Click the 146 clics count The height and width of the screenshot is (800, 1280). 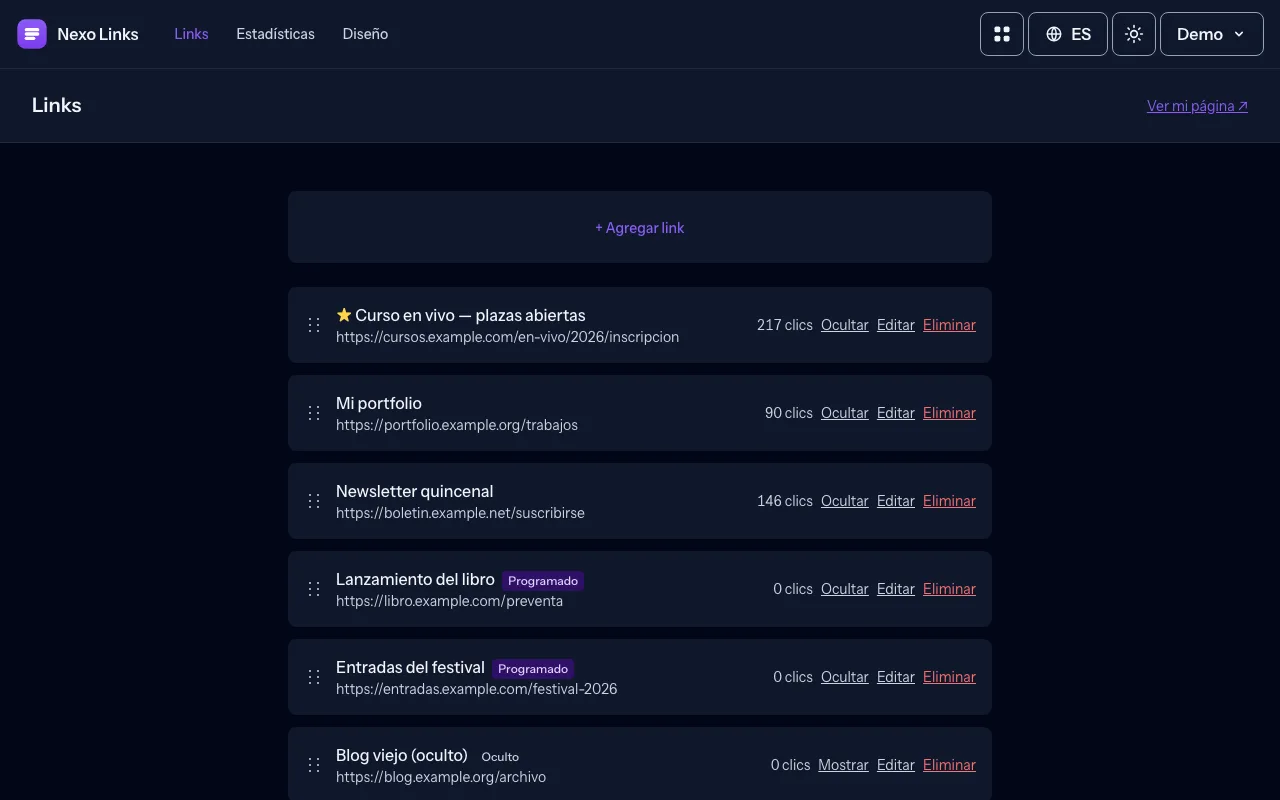coord(785,501)
